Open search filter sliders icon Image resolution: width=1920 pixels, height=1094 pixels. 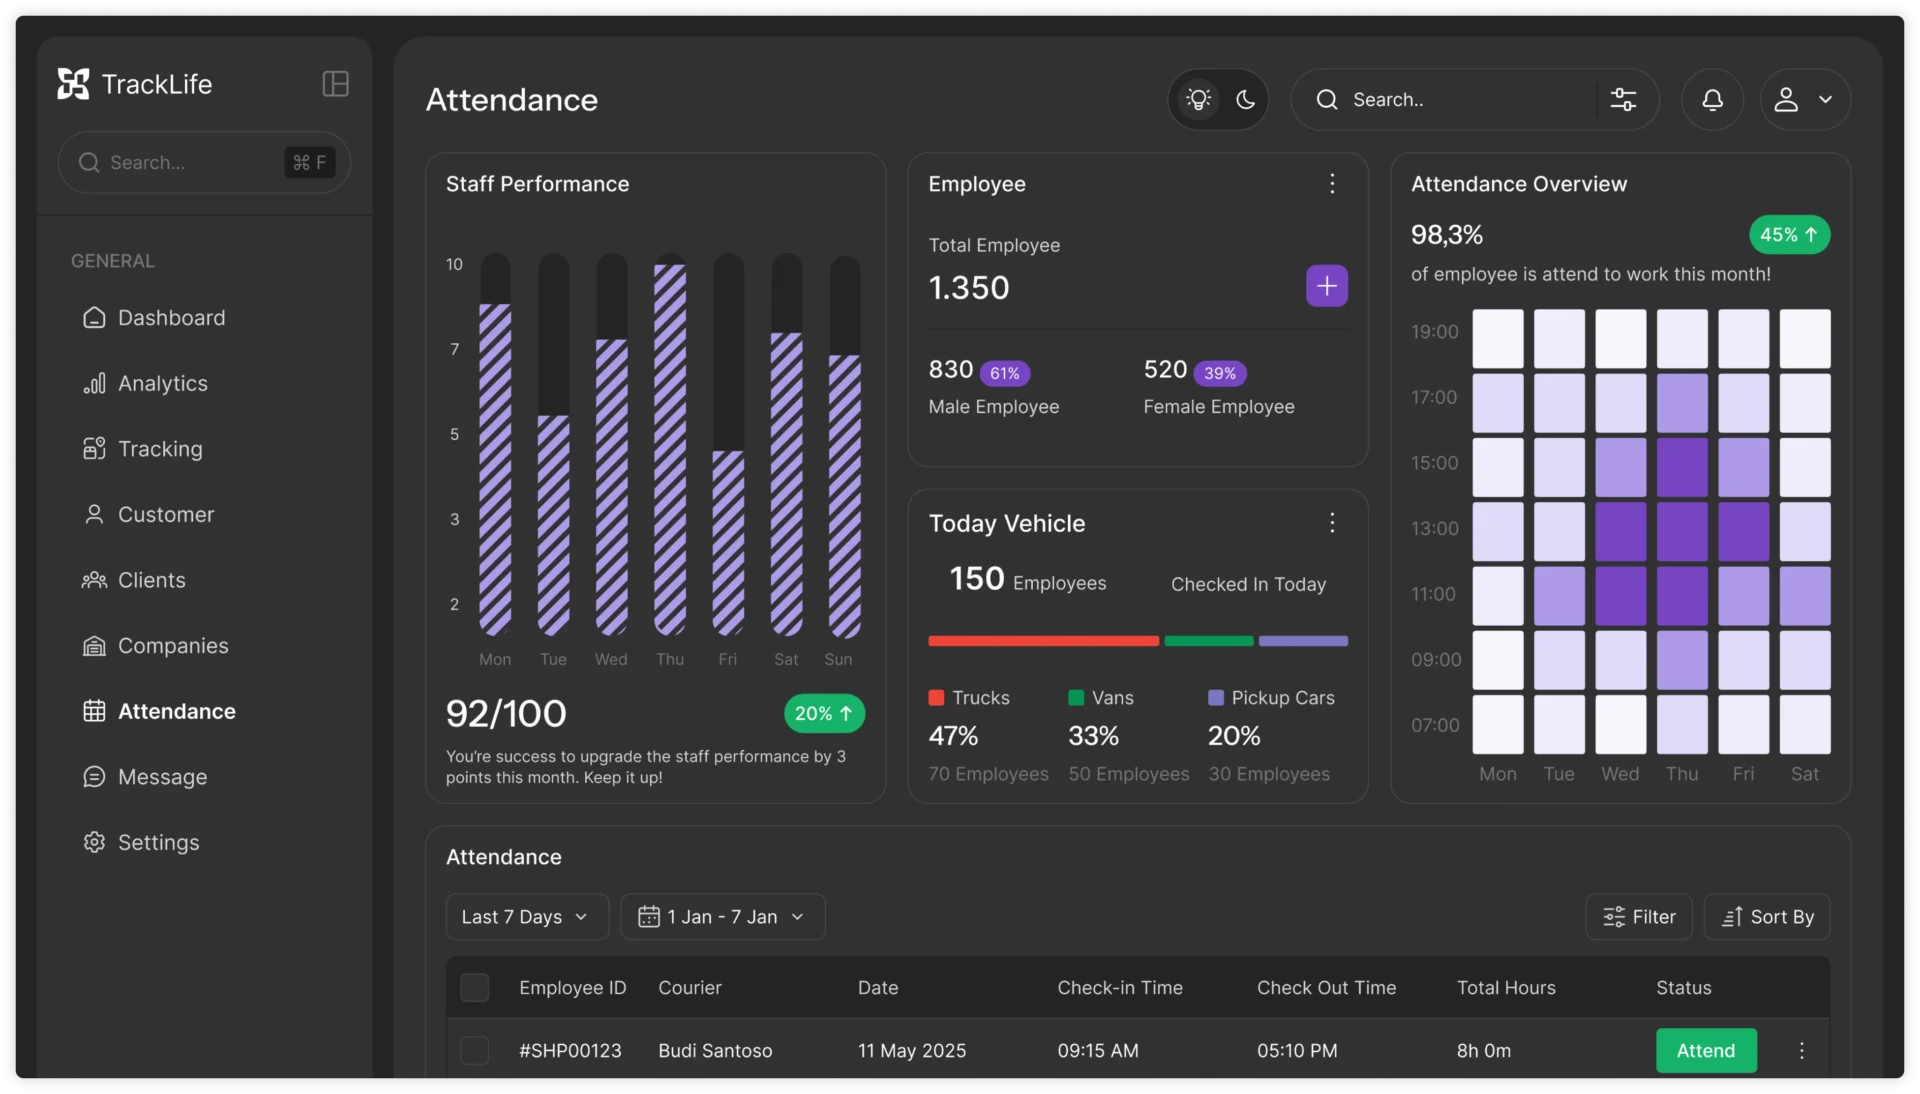[x=1623, y=99]
